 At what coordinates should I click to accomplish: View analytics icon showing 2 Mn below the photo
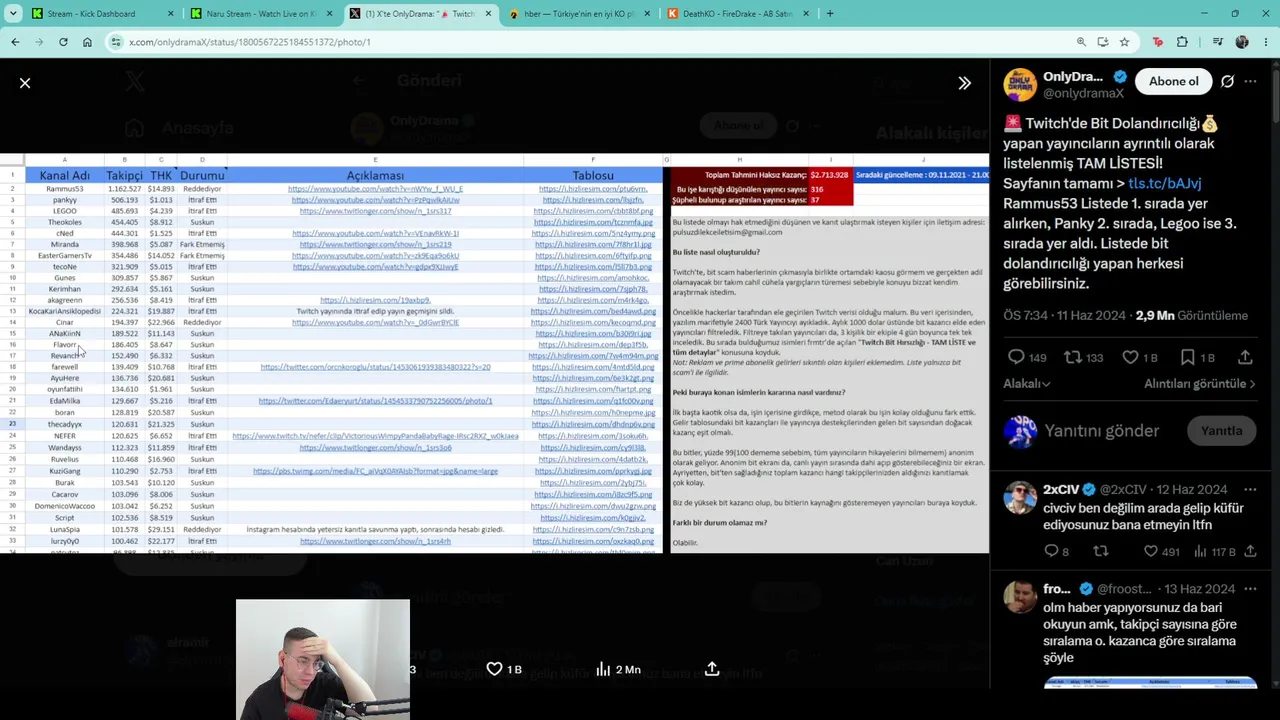603,669
